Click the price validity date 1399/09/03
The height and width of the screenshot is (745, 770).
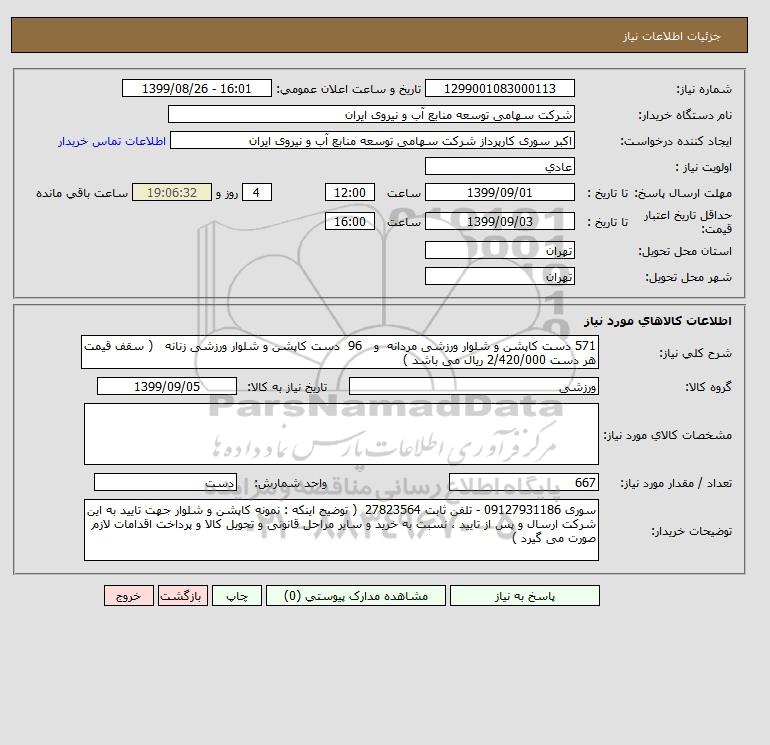[499, 221]
